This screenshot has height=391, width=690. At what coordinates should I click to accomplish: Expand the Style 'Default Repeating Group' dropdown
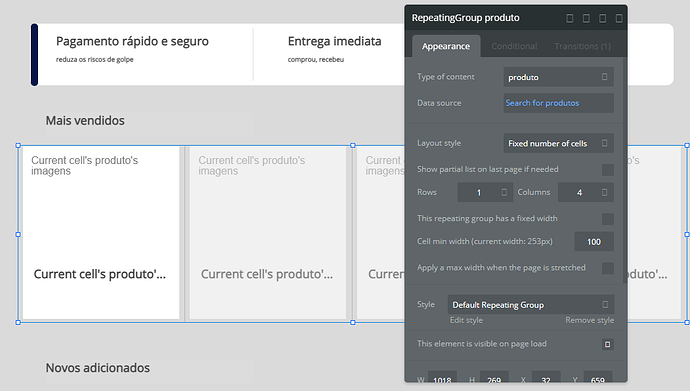(531, 305)
